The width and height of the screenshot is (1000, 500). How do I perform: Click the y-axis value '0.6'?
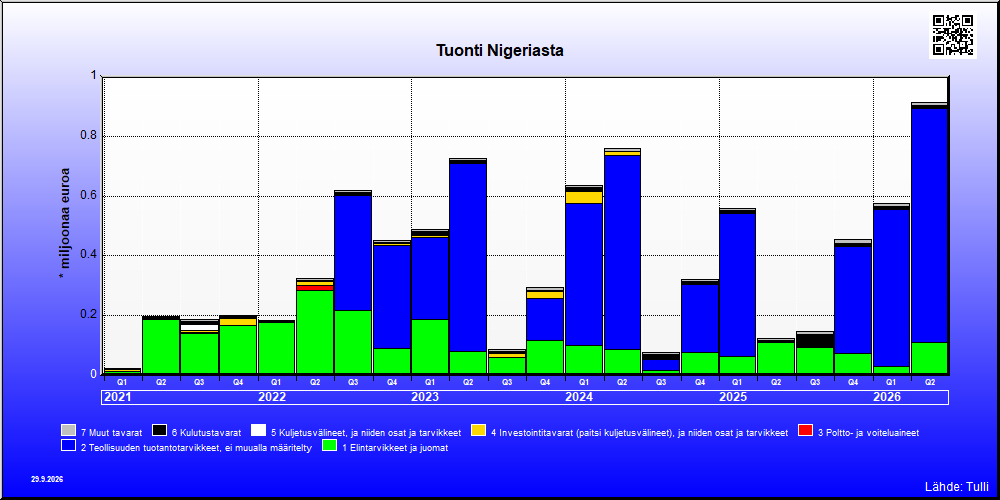pyautogui.click(x=87, y=196)
